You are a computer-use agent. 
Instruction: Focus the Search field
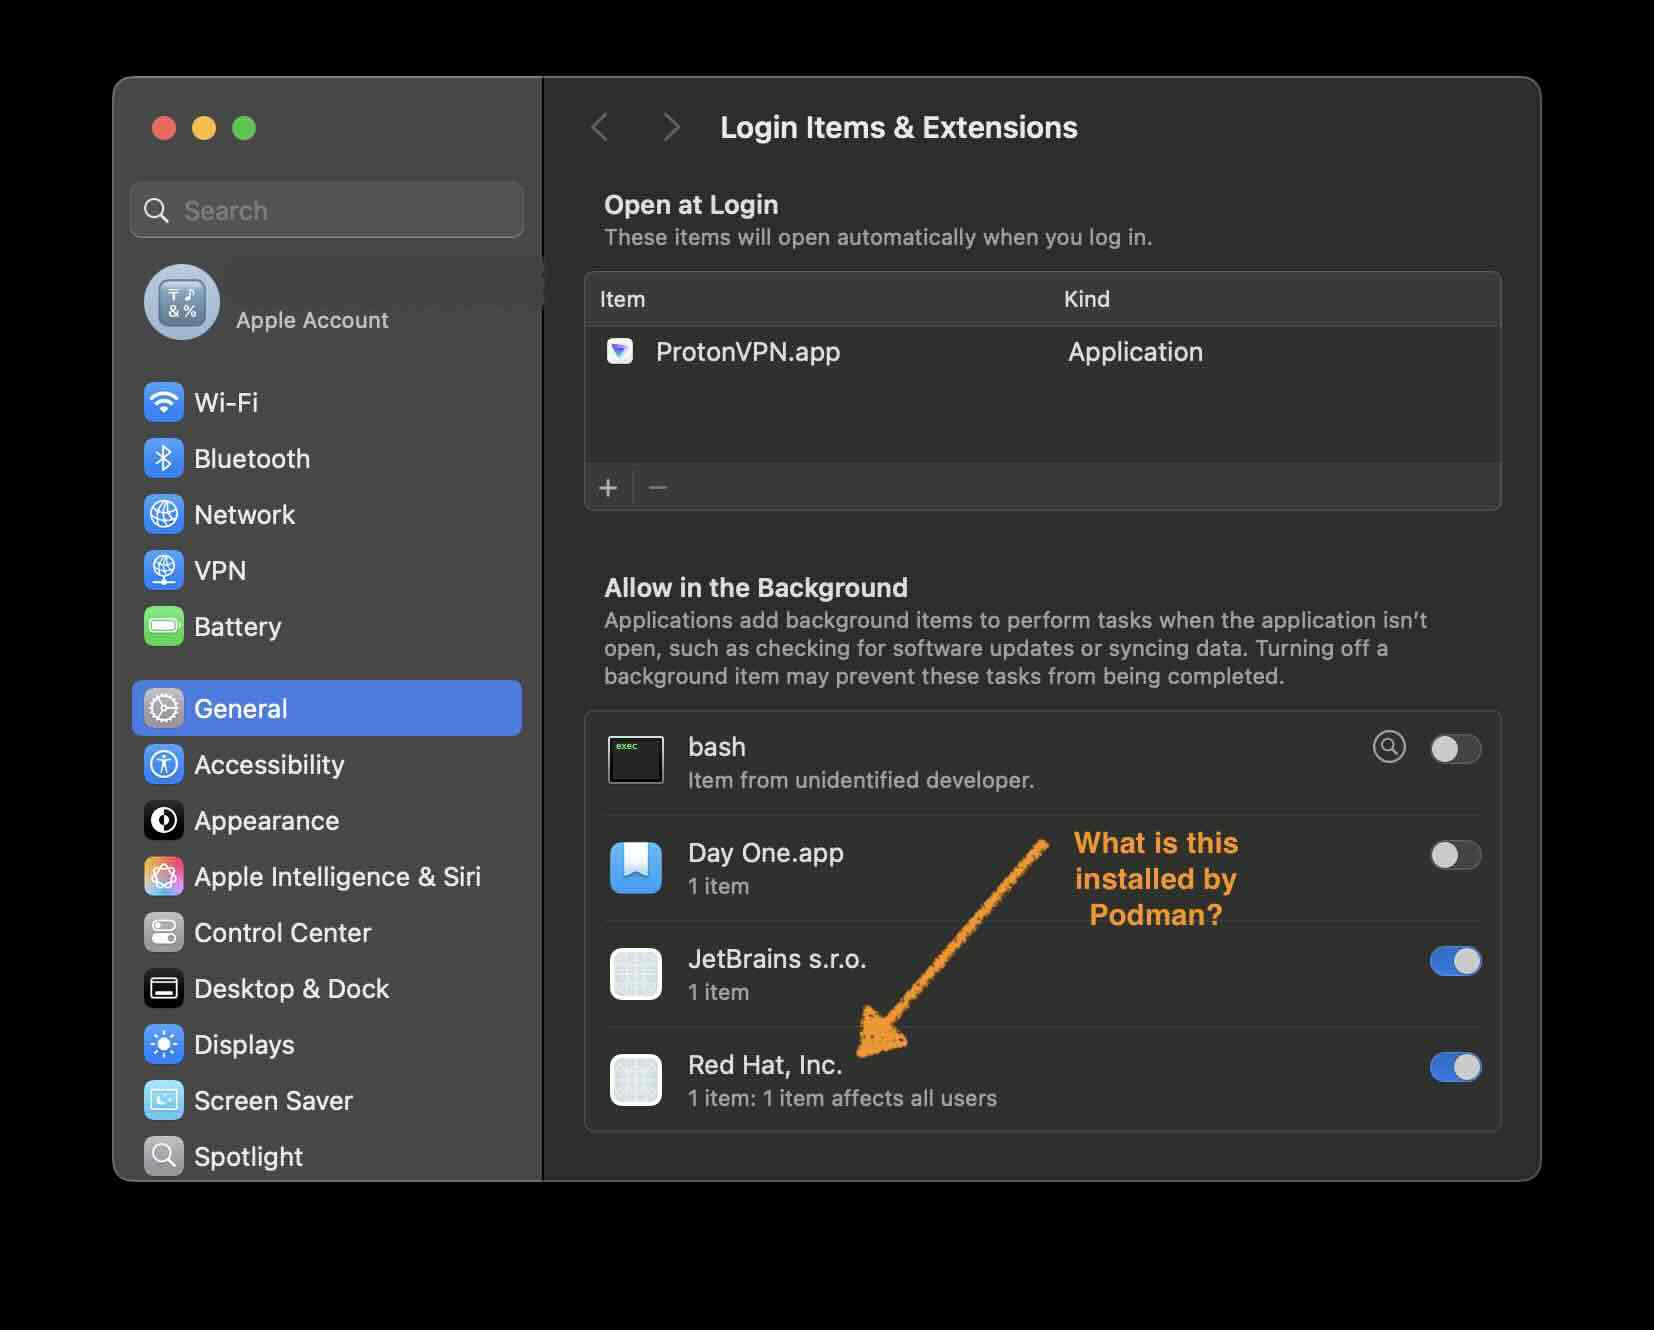coord(327,210)
